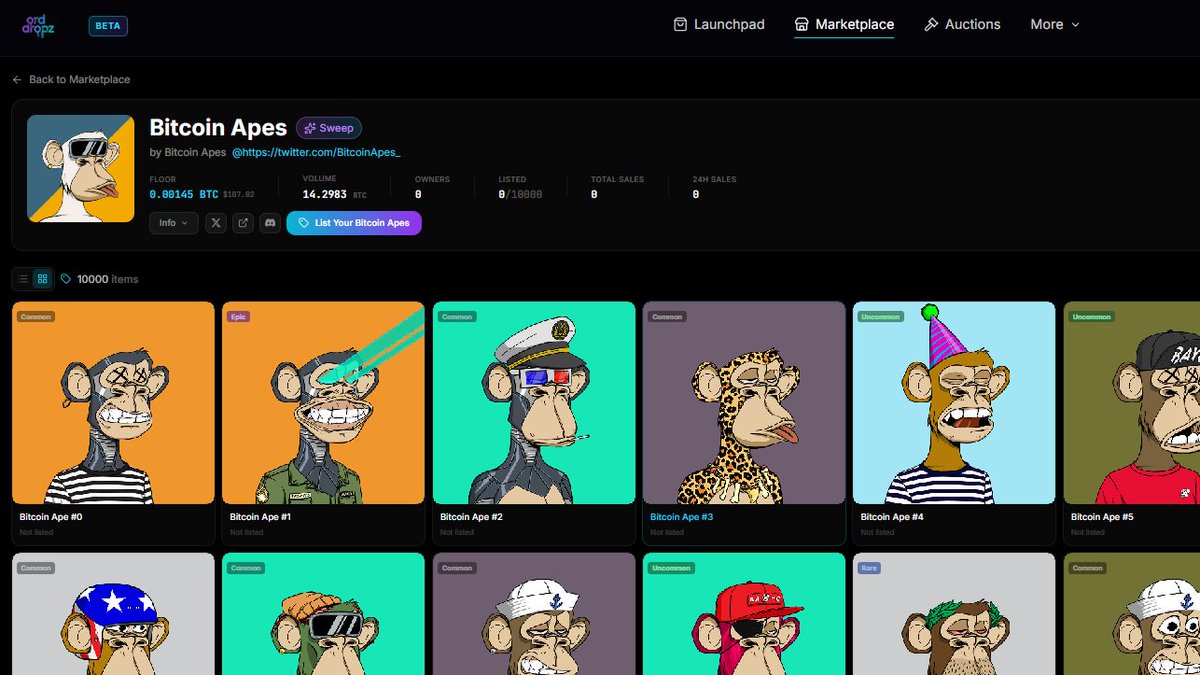Click the Bitcoin Ape #2 title
The image size is (1200, 675).
coord(471,517)
